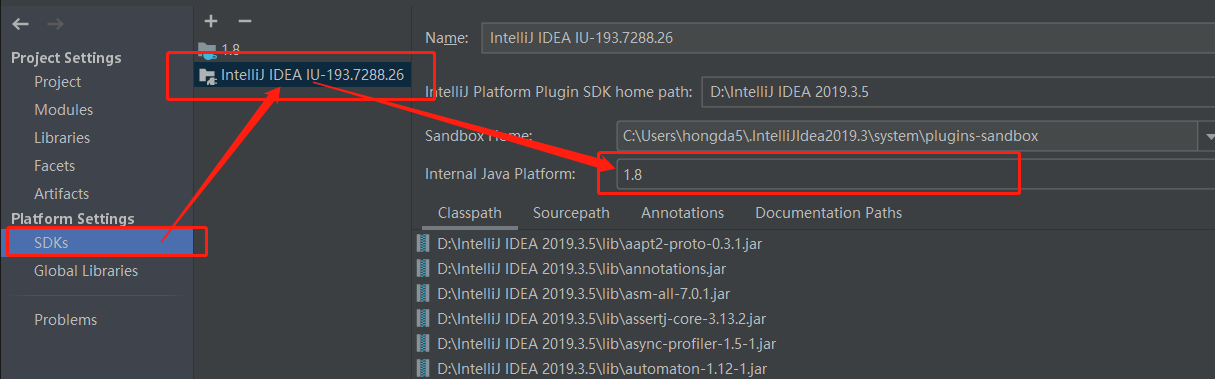Click the automaton-1.12-1.jar library icon
1215x379 pixels.
(x=424, y=368)
